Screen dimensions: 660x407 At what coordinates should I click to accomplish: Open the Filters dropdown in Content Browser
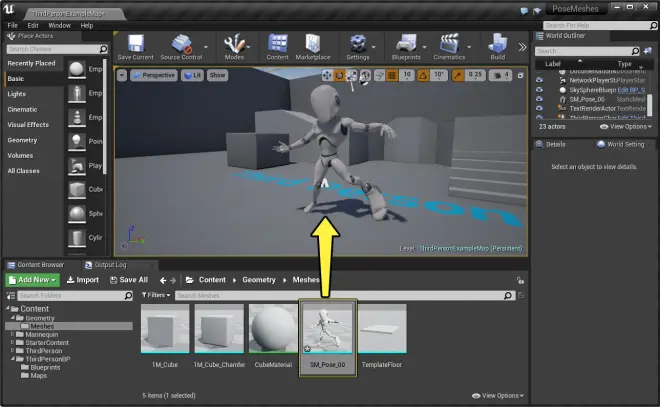156,295
